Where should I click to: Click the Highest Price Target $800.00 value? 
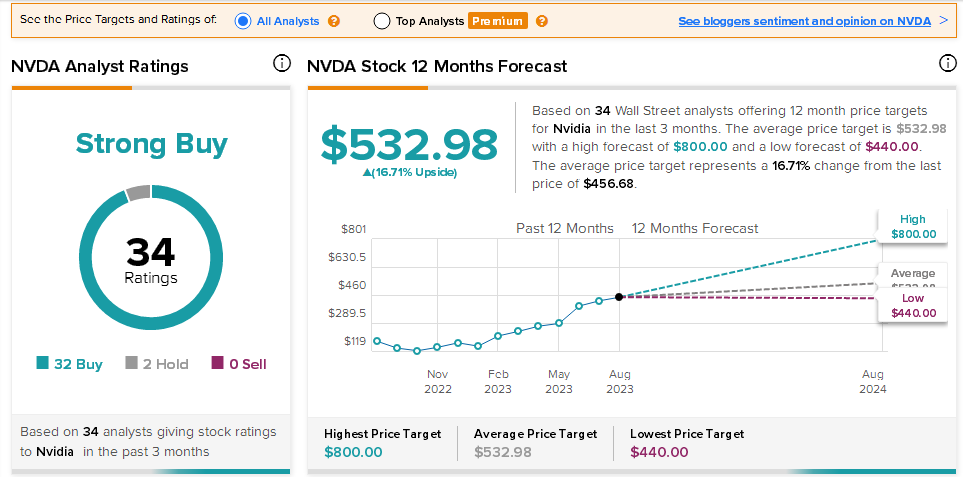(353, 452)
